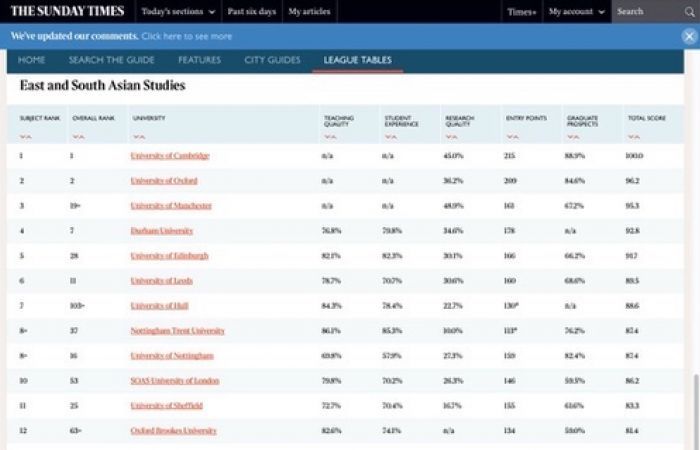This screenshot has width=700, height=450.
Task: Sort by Total Score arrows
Action: (x=634, y=136)
